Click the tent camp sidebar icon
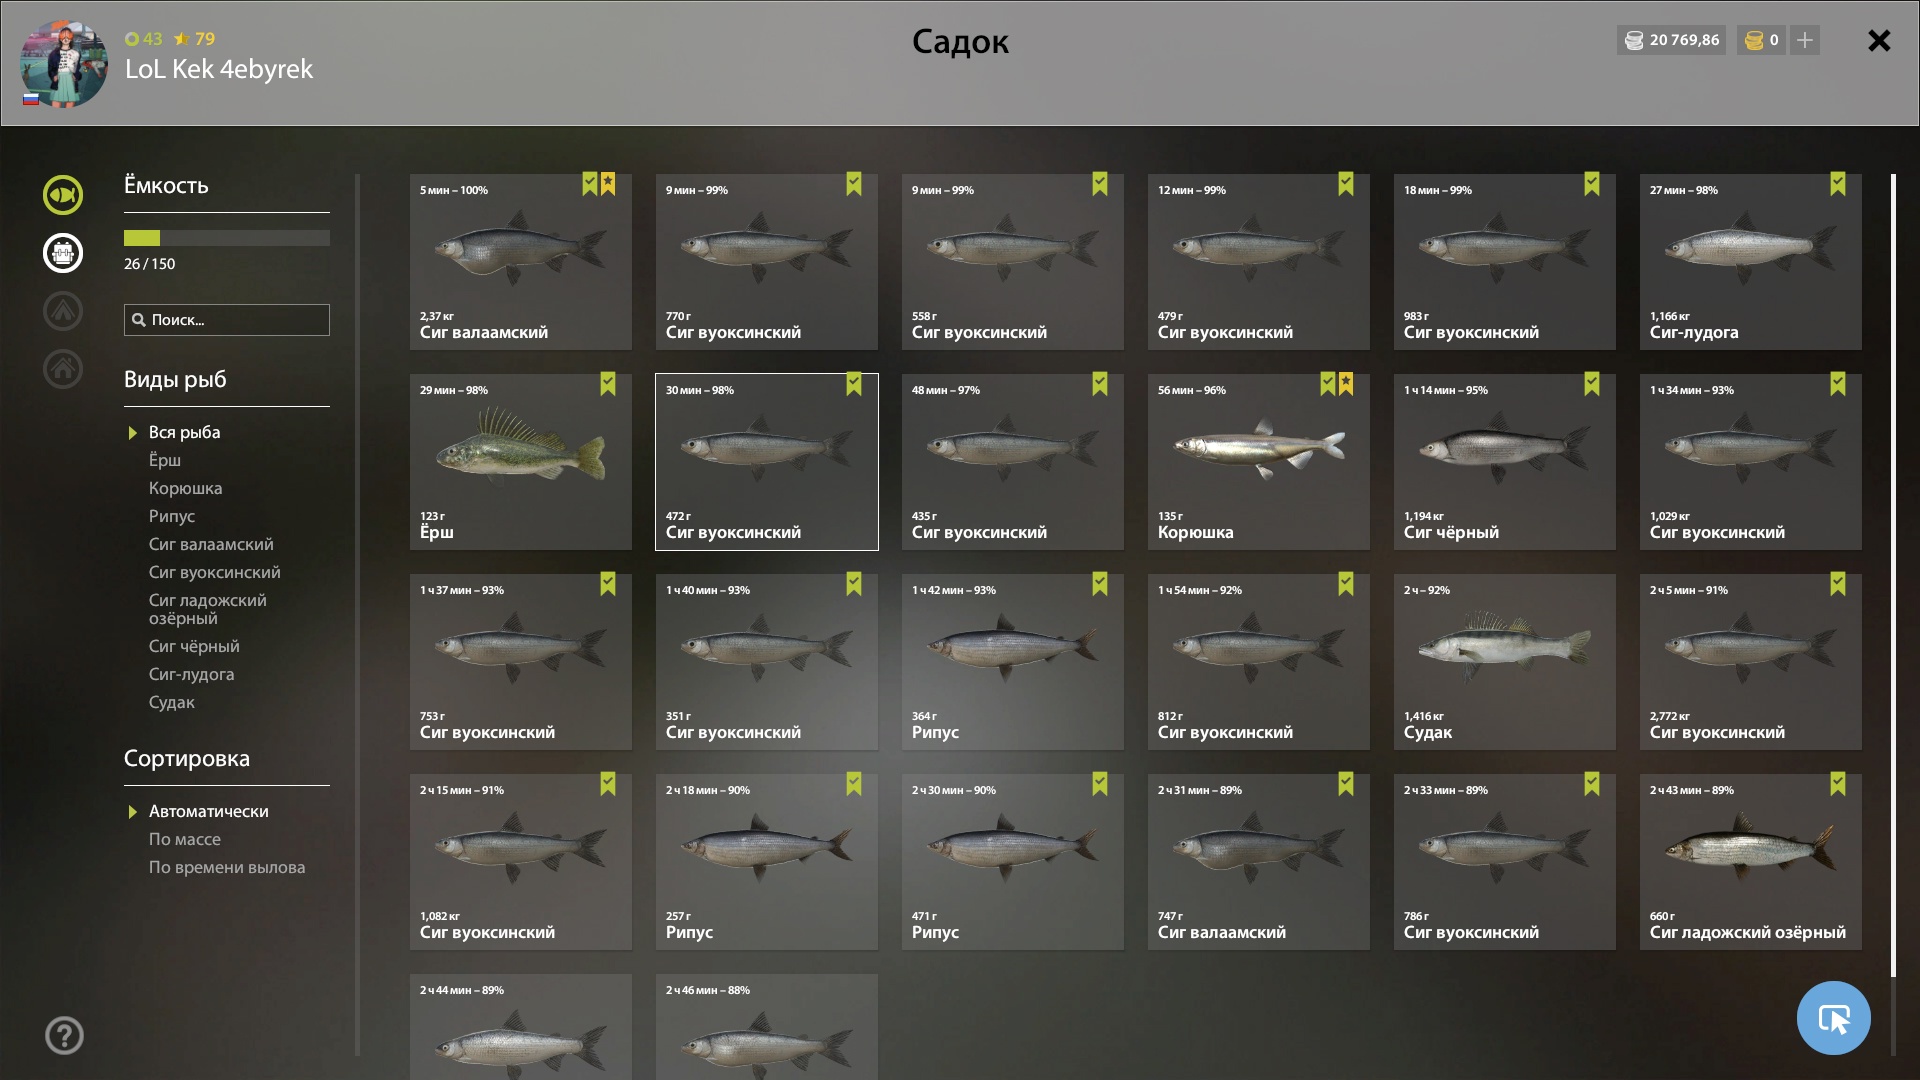Viewport: 1920px width, 1080px height. point(63,311)
